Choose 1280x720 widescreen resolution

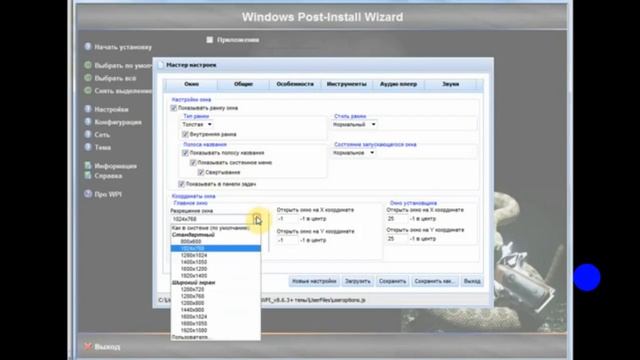(216, 289)
